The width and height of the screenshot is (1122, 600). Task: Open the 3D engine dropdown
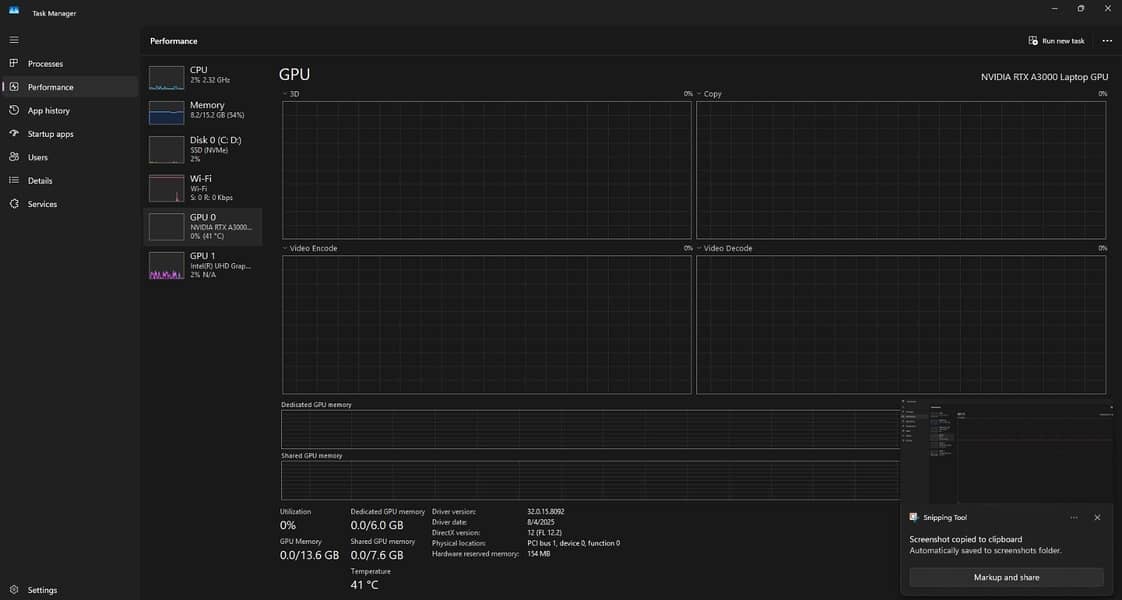pos(285,94)
